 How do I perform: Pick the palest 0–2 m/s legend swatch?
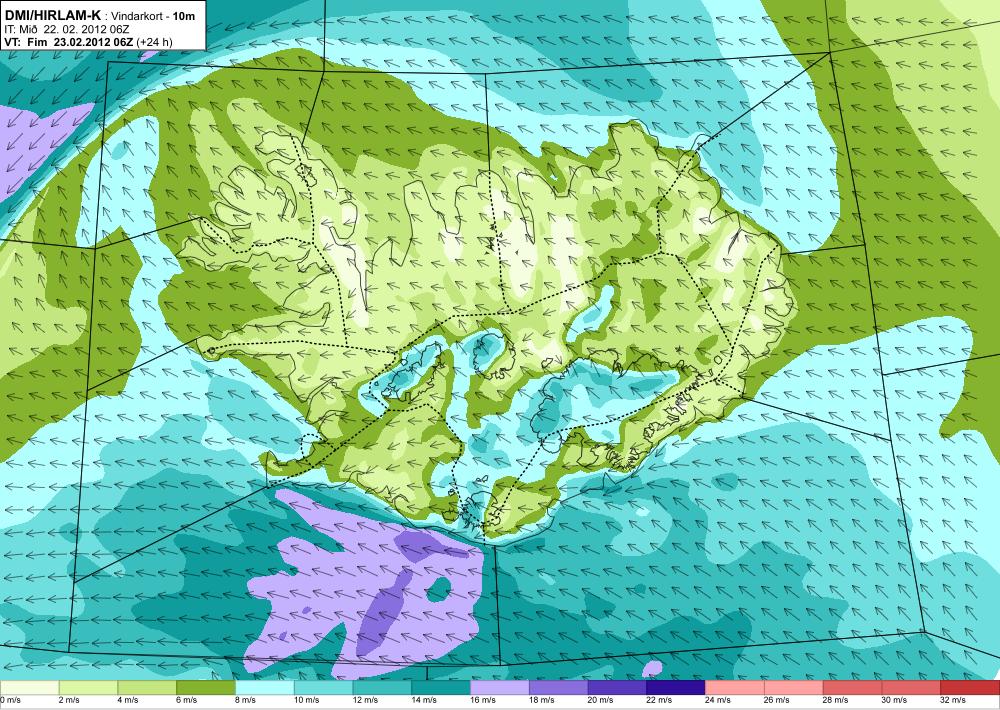click(x=29, y=688)
